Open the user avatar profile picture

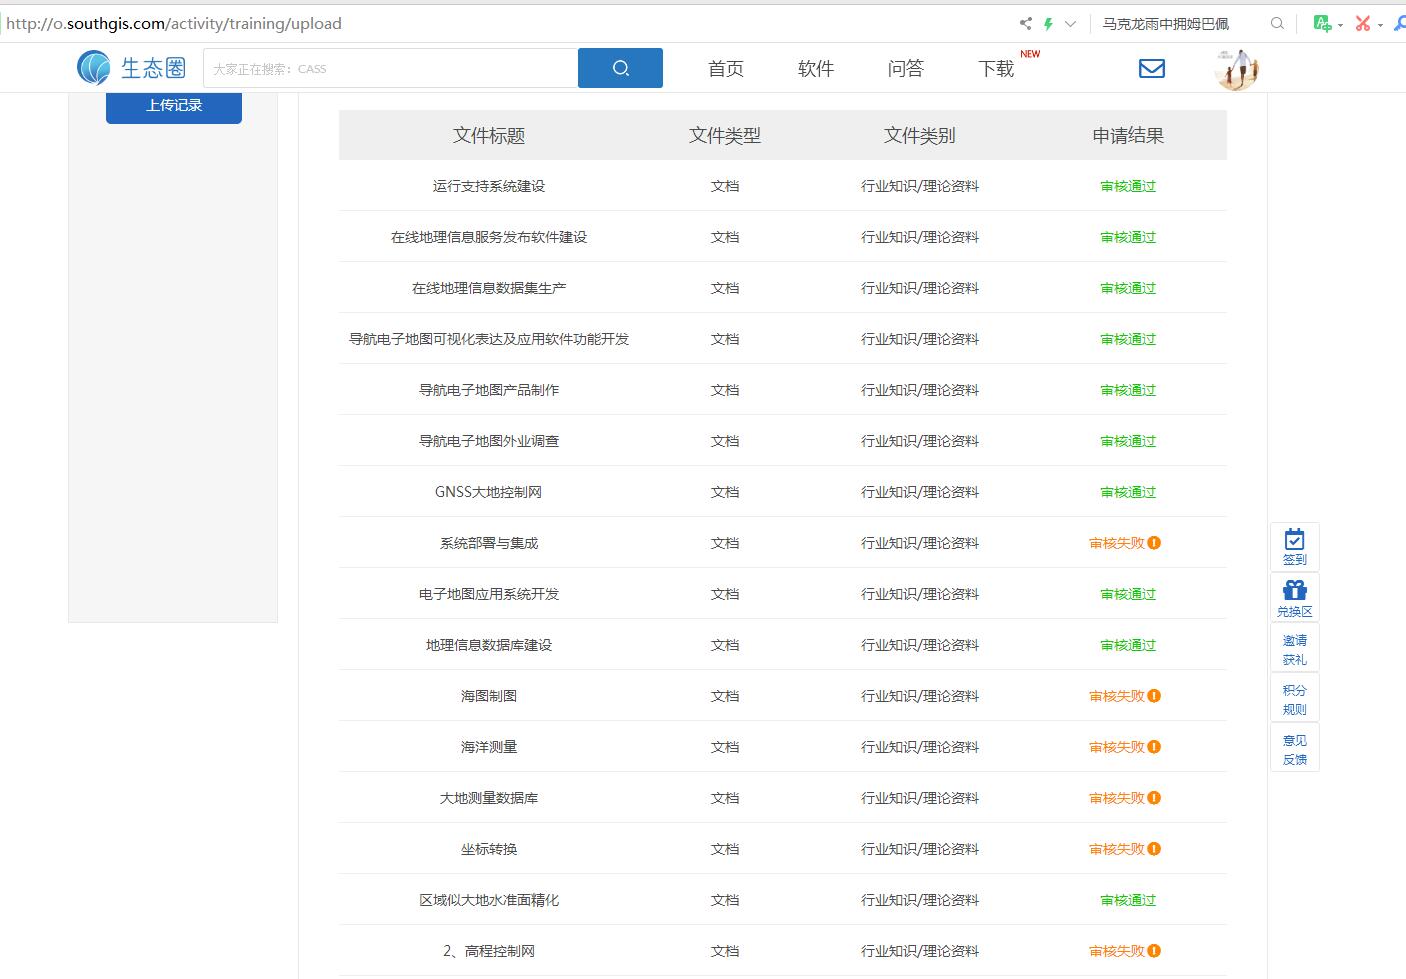[x=1237, y=69]
